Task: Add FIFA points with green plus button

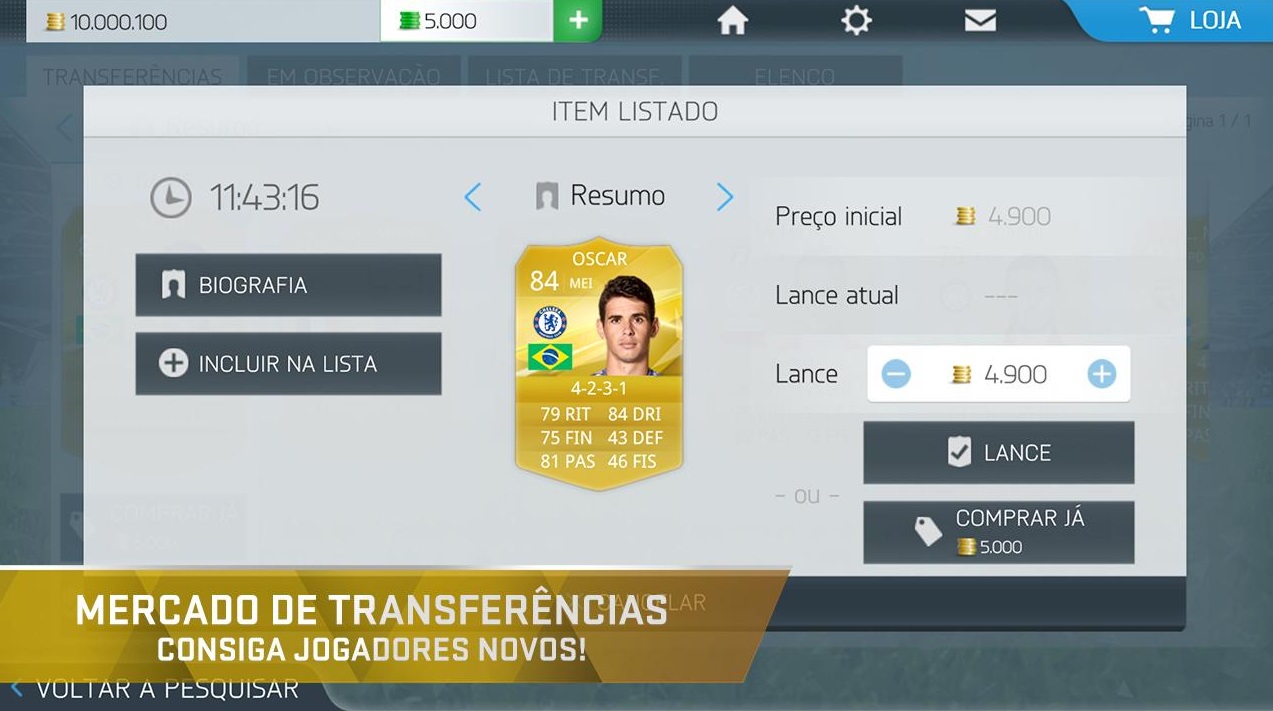Action: pos(577,21)
